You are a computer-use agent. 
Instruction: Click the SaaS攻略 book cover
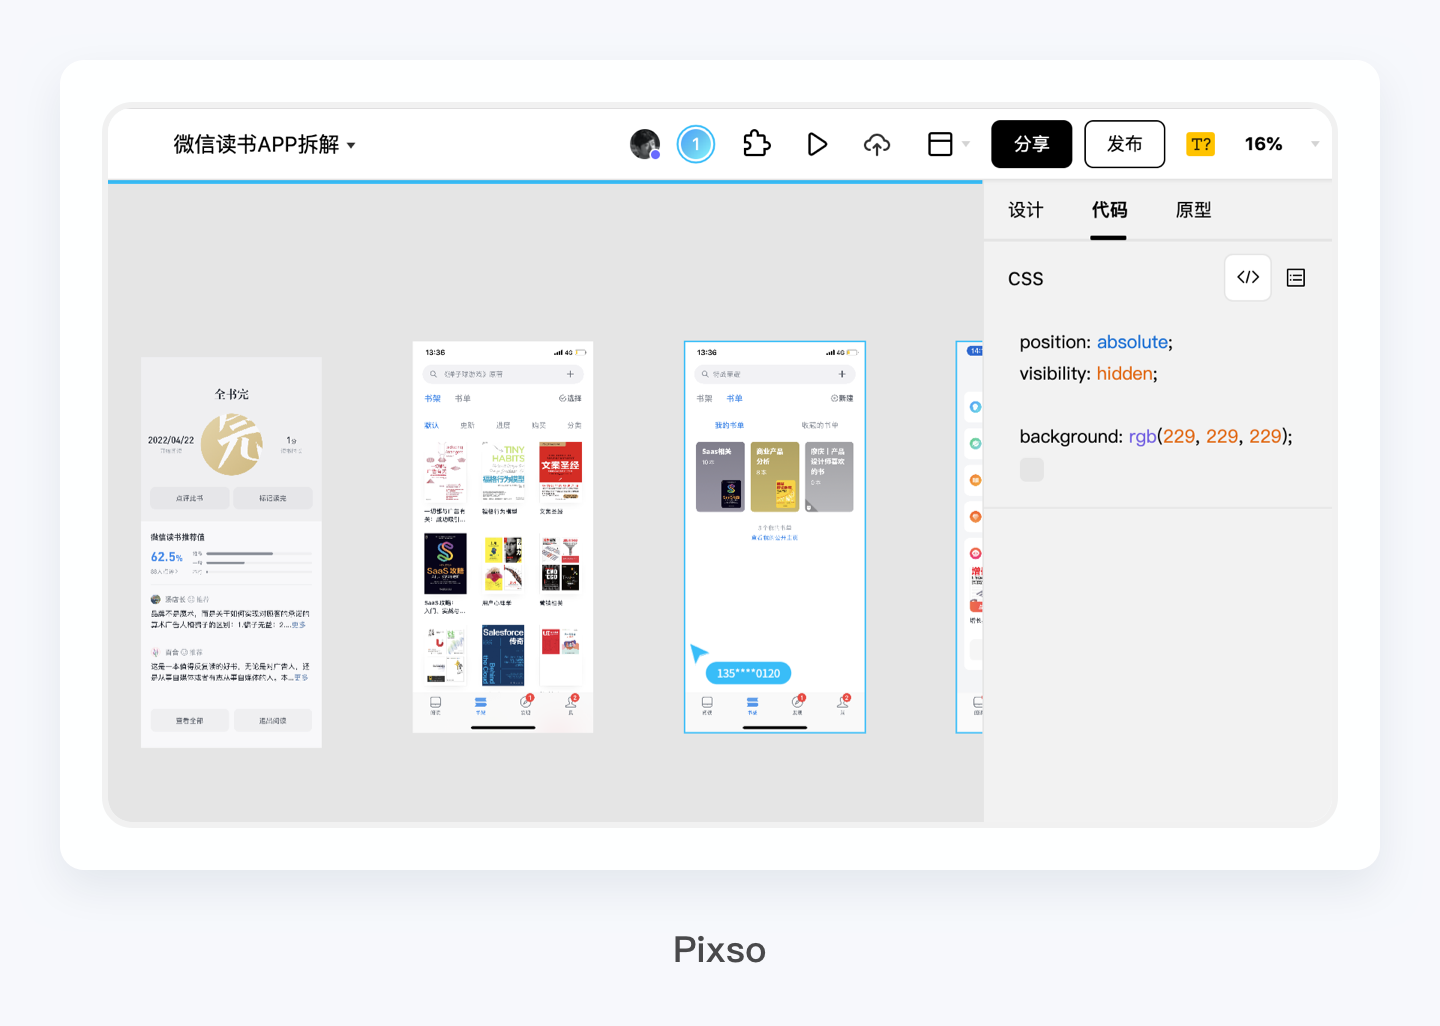coord(445,564)
